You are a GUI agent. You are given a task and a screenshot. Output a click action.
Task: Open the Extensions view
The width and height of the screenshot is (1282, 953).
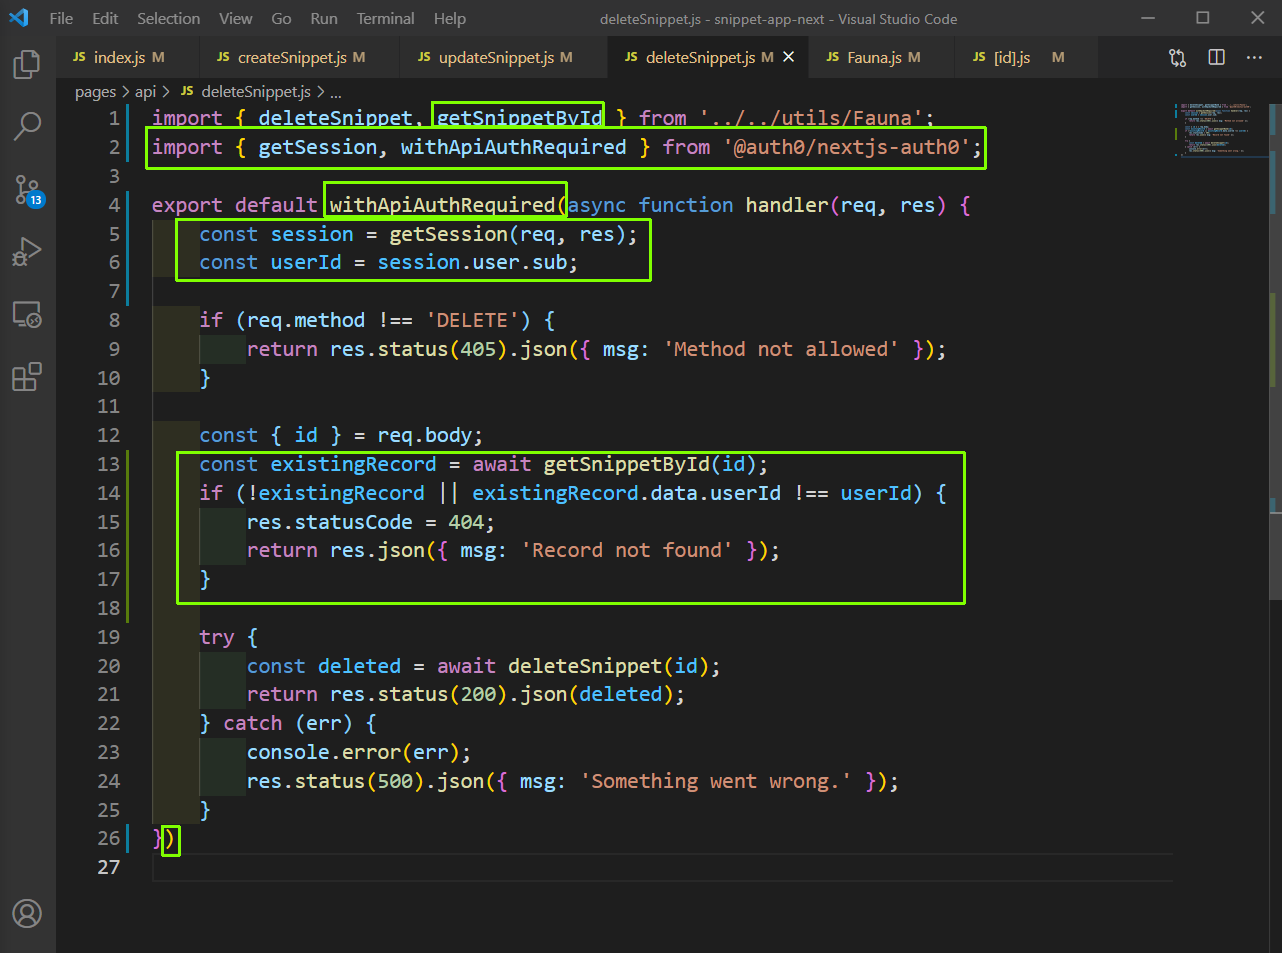27,377
